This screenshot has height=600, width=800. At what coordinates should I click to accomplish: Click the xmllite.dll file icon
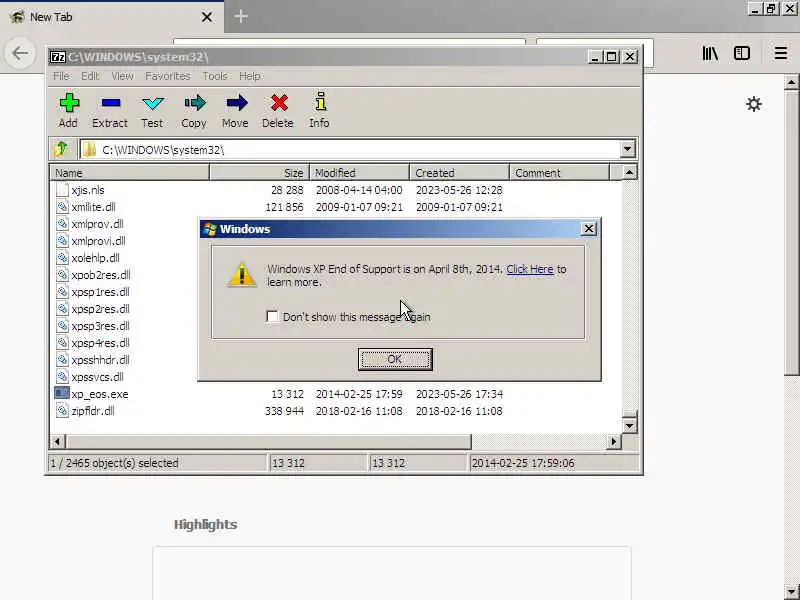tap(62, 207)
